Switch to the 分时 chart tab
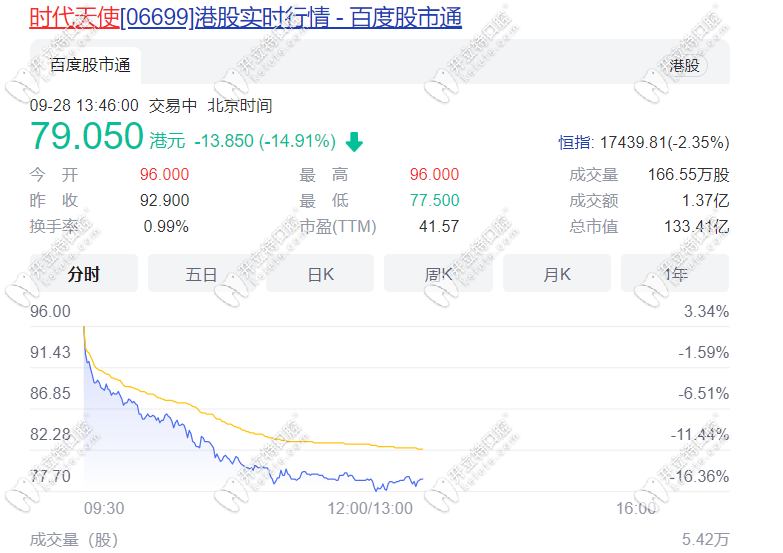Screen dimensions: 783x553 tap(84, 274)
